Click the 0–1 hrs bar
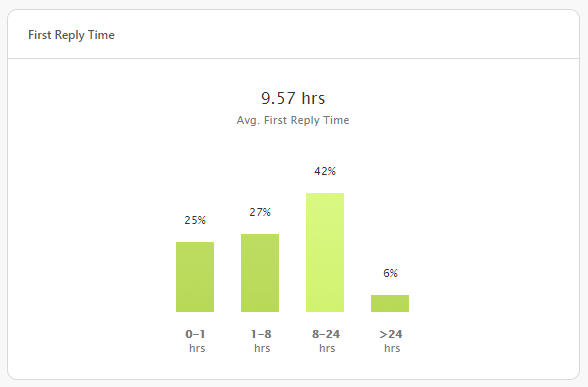The image size is (588, 387). click(x=195, y=277)
